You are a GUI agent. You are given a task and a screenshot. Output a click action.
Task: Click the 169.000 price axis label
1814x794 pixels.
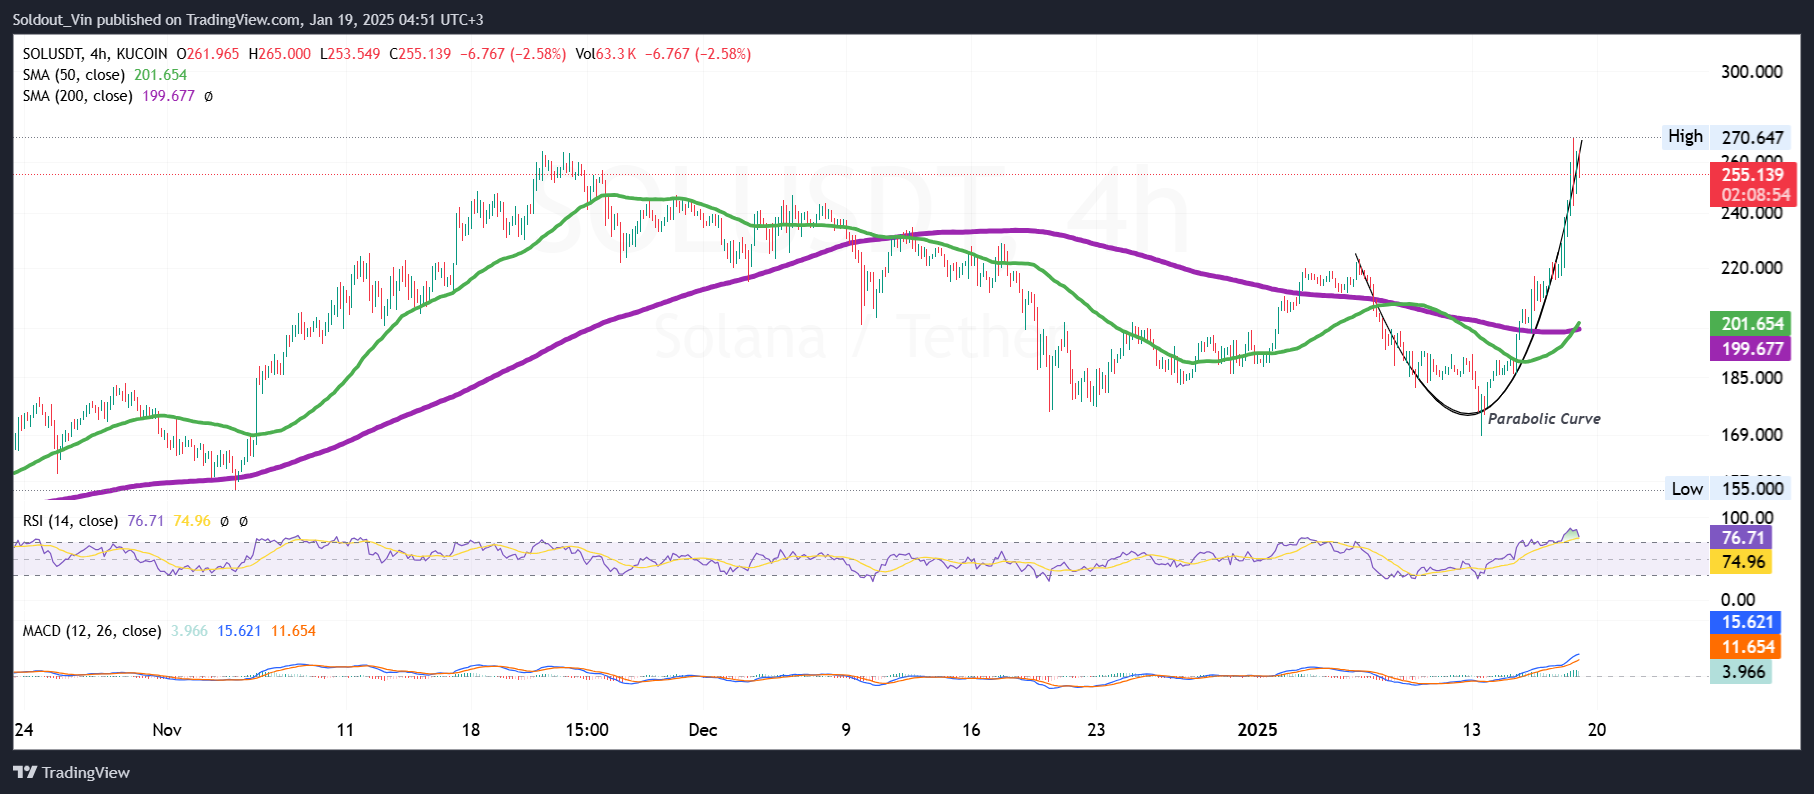click(x=1751, y=435)
